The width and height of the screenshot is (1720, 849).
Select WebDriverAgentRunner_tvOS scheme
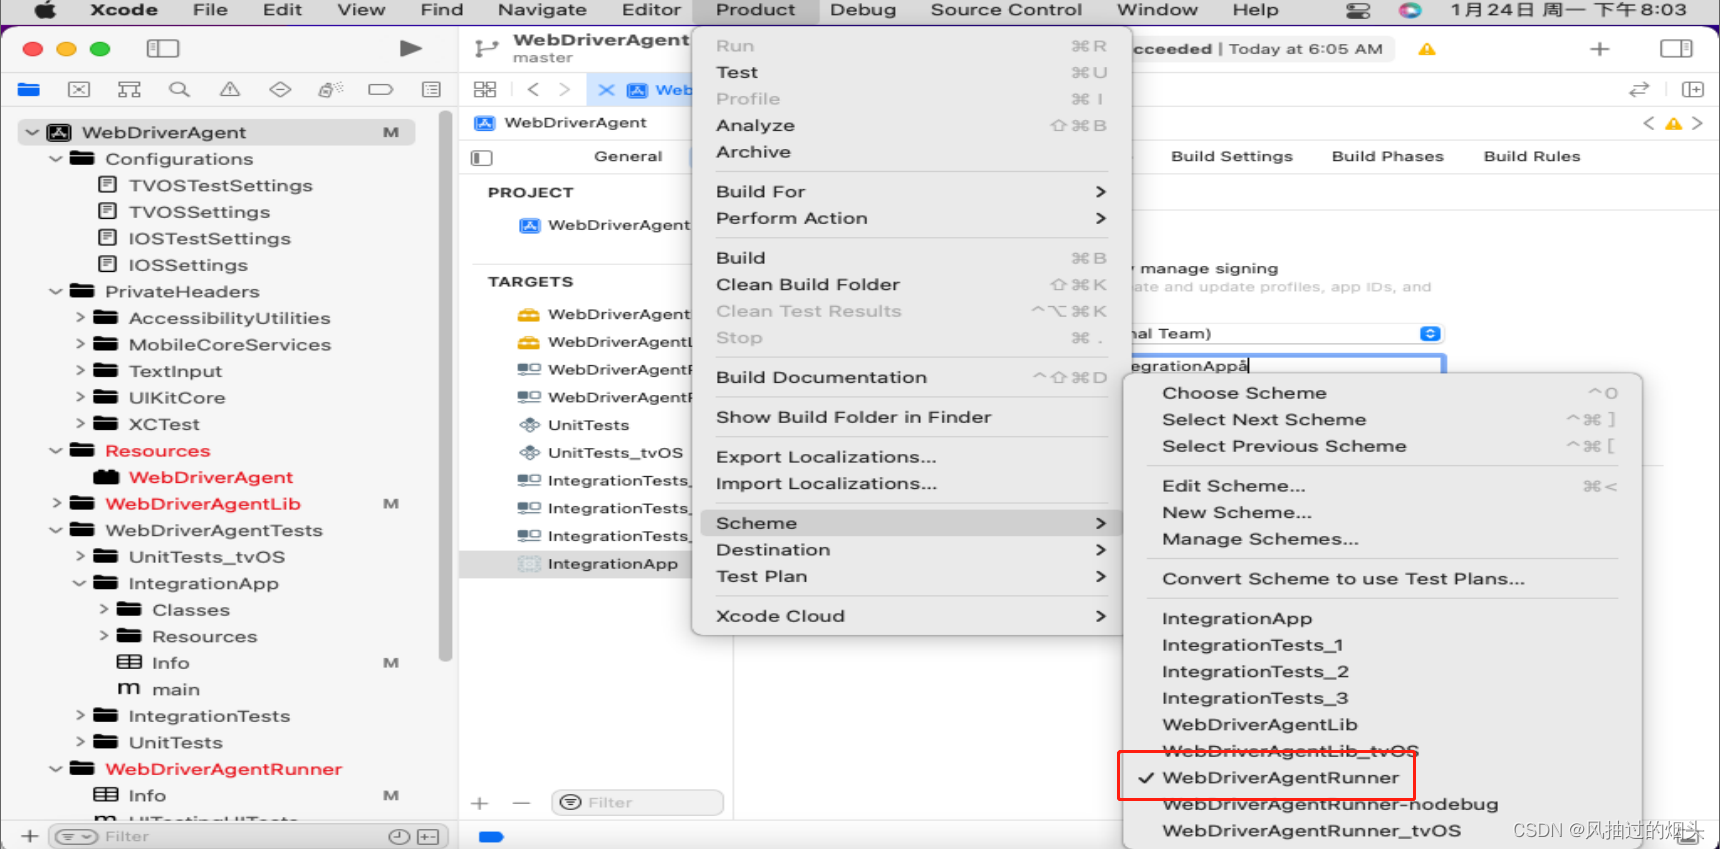1383,831
